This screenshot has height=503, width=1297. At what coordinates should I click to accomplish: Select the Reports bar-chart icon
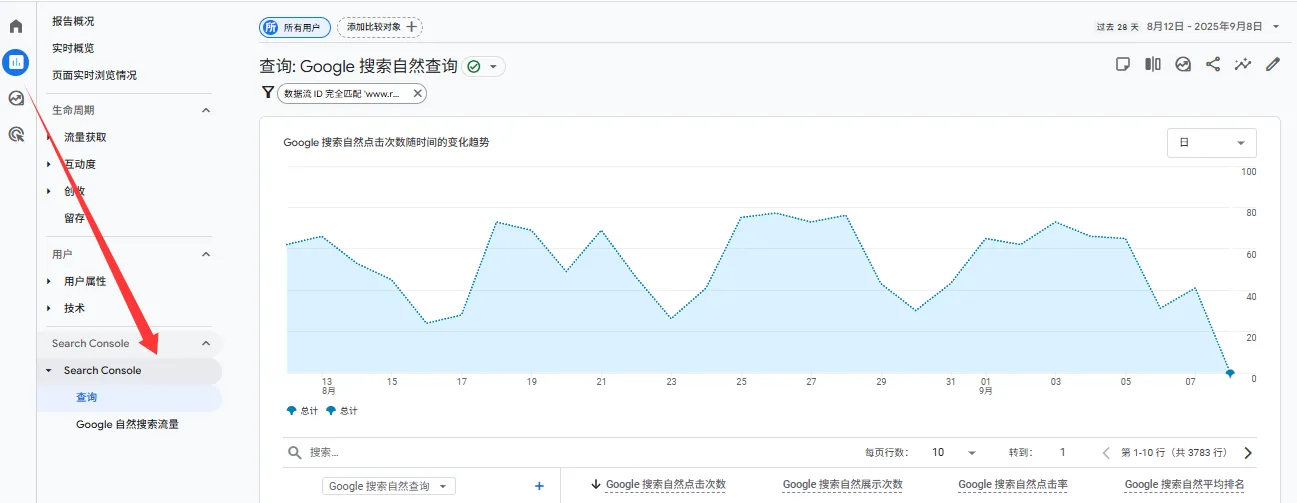pyautogui.click(x=16, y=62)
